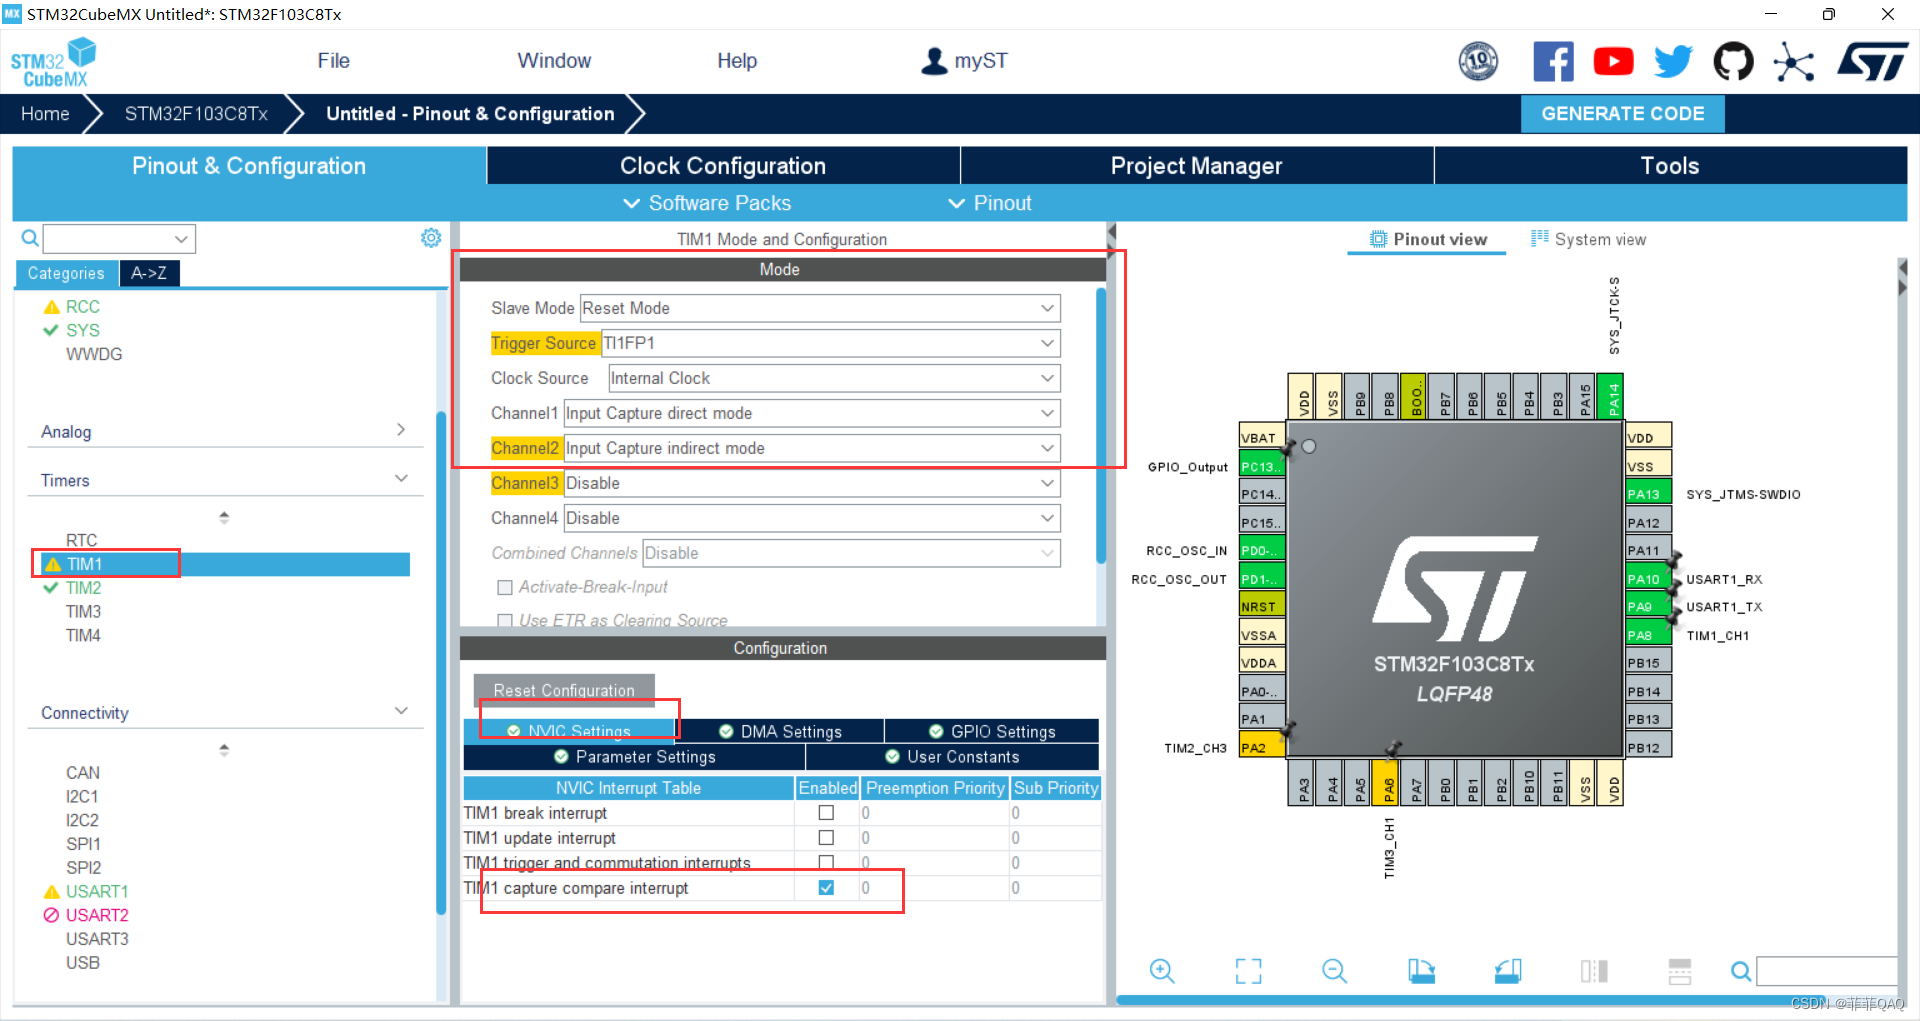This screenshot has width=1920, height=1021.
Task: Enable TIM1 update interrupt checkbox
Action: 826,837
